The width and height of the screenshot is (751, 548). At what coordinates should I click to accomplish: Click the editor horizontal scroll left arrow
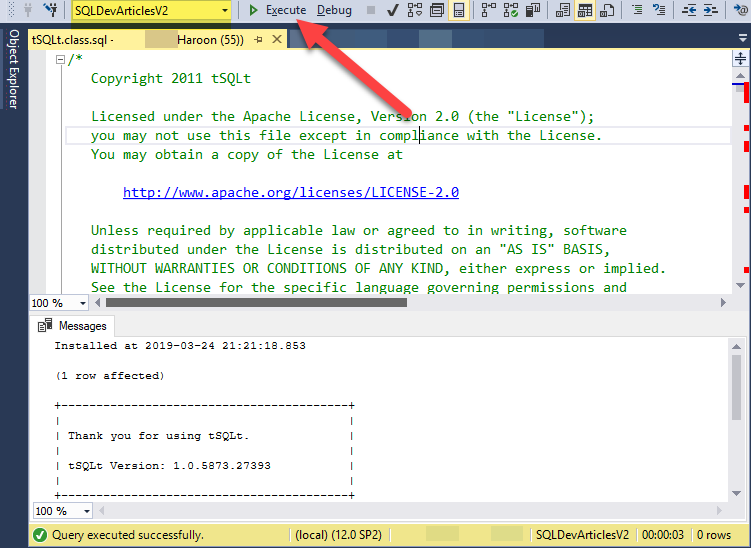pyautogui.click(x=98, y=303)
